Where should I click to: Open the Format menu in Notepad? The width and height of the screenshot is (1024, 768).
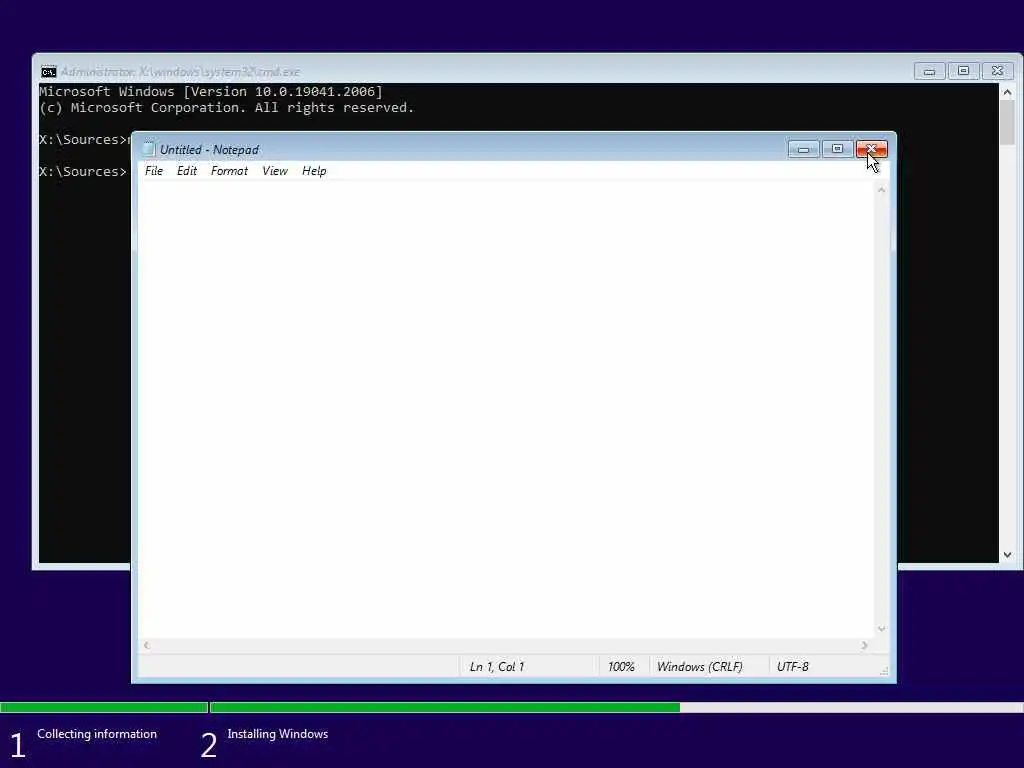[229, 171]
